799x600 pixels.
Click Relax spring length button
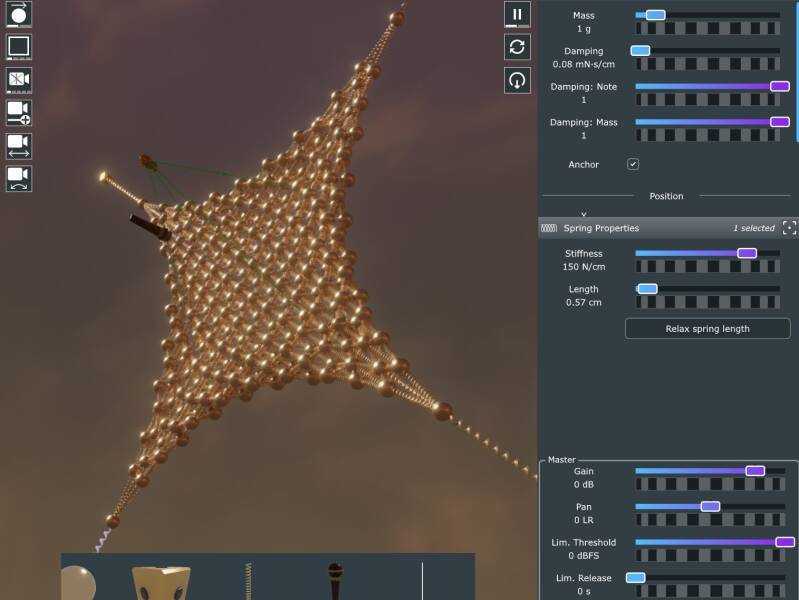(707, 328)
